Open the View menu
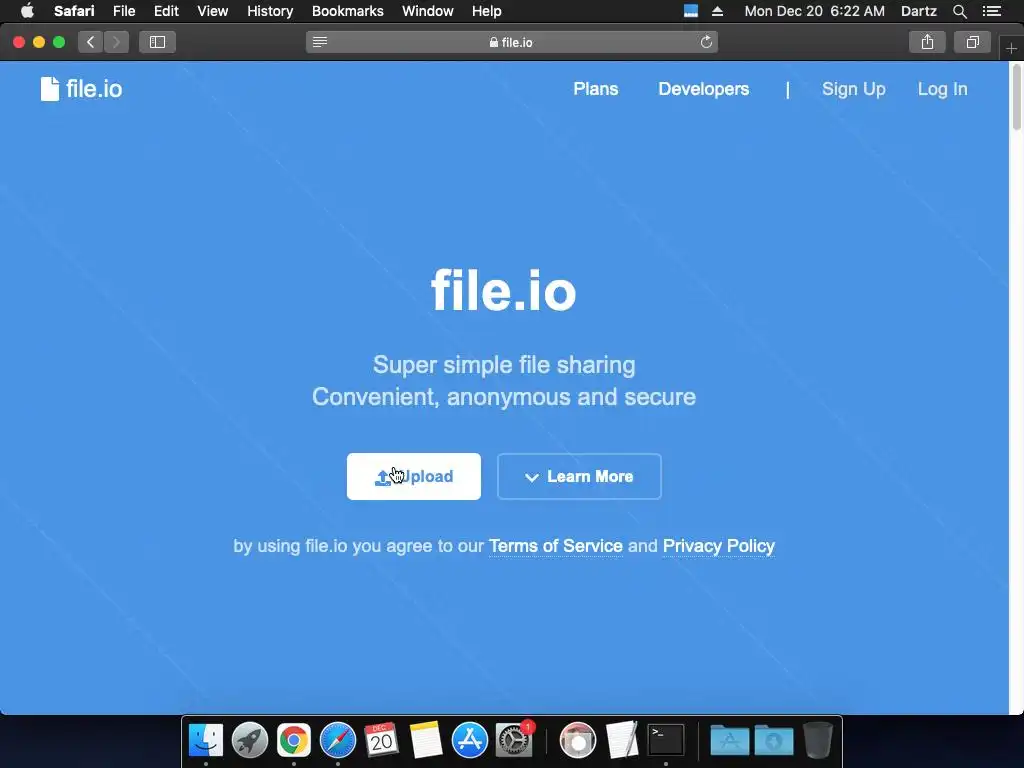The image size is (1024, 768). (212, 11)
